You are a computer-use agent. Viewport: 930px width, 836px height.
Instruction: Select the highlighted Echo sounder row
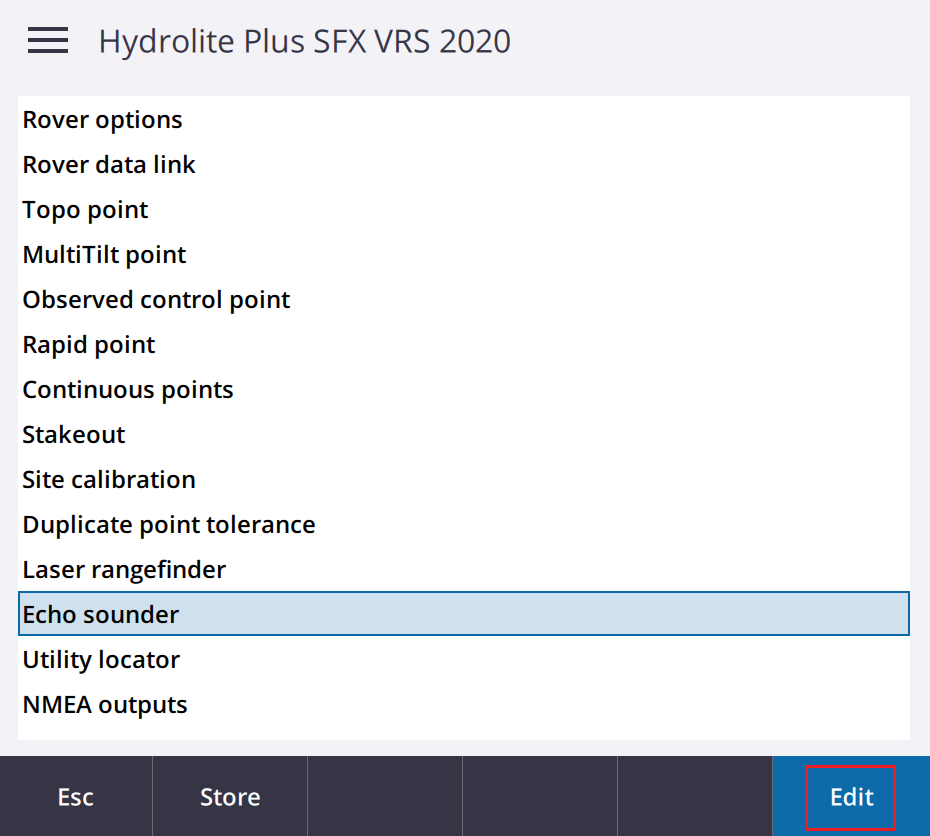click(464, 614)
